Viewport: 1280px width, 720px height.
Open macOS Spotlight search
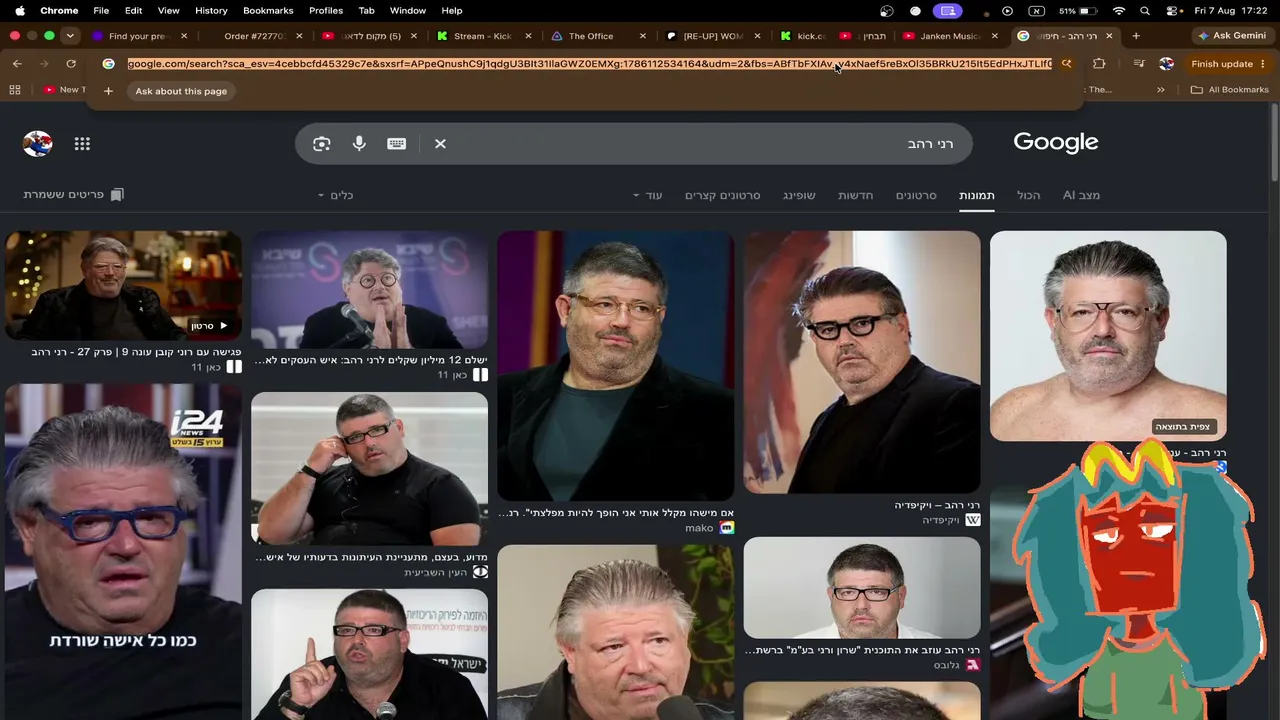1145,11
